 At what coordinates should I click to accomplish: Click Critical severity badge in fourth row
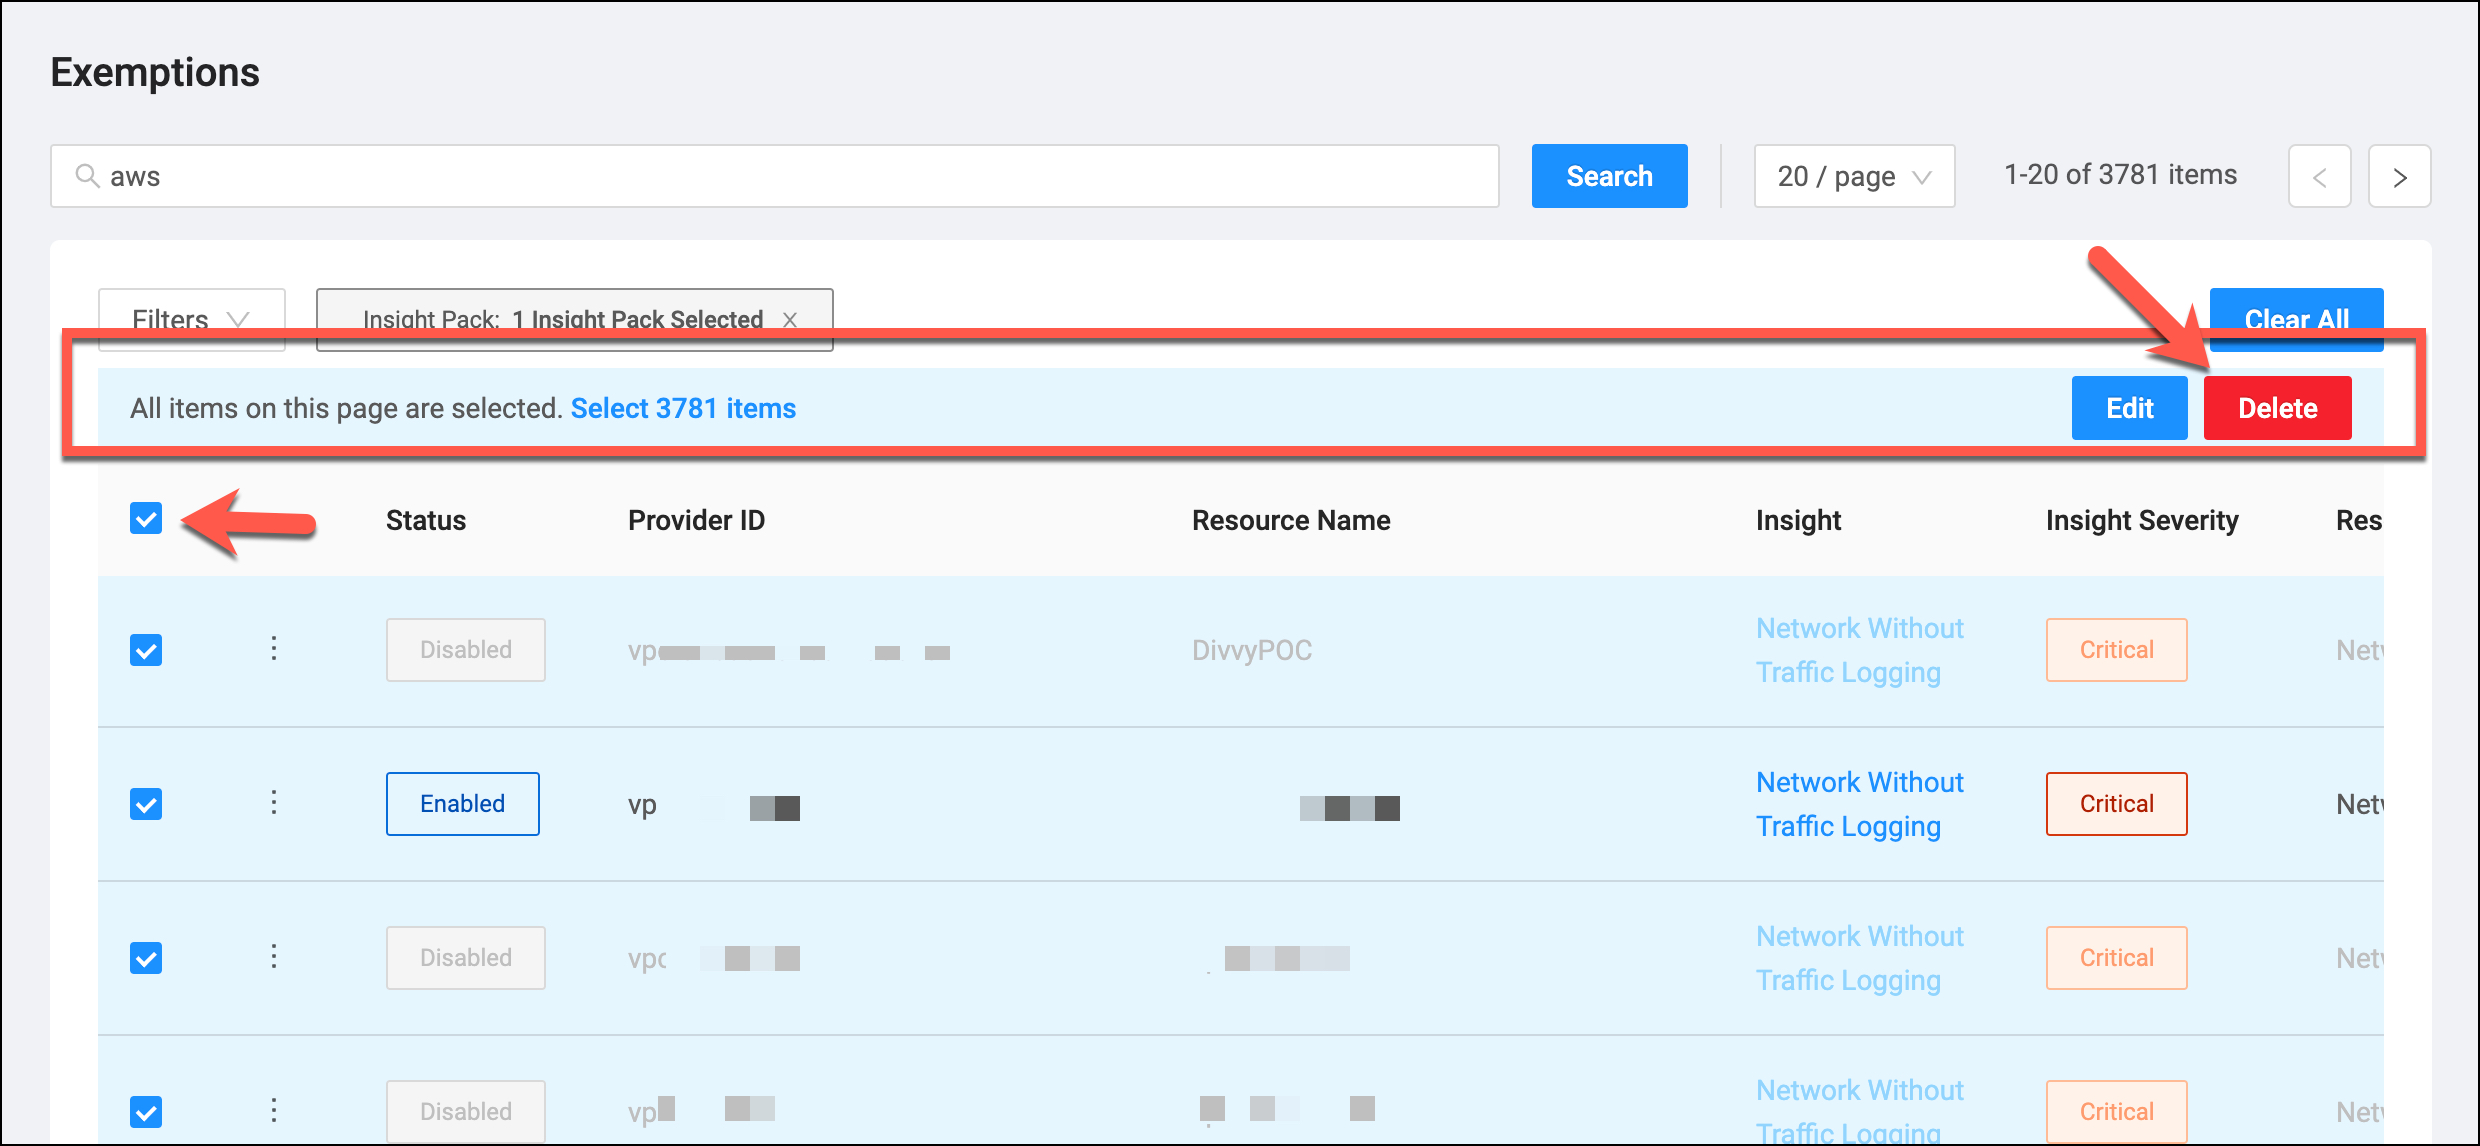point(2116,1112)
